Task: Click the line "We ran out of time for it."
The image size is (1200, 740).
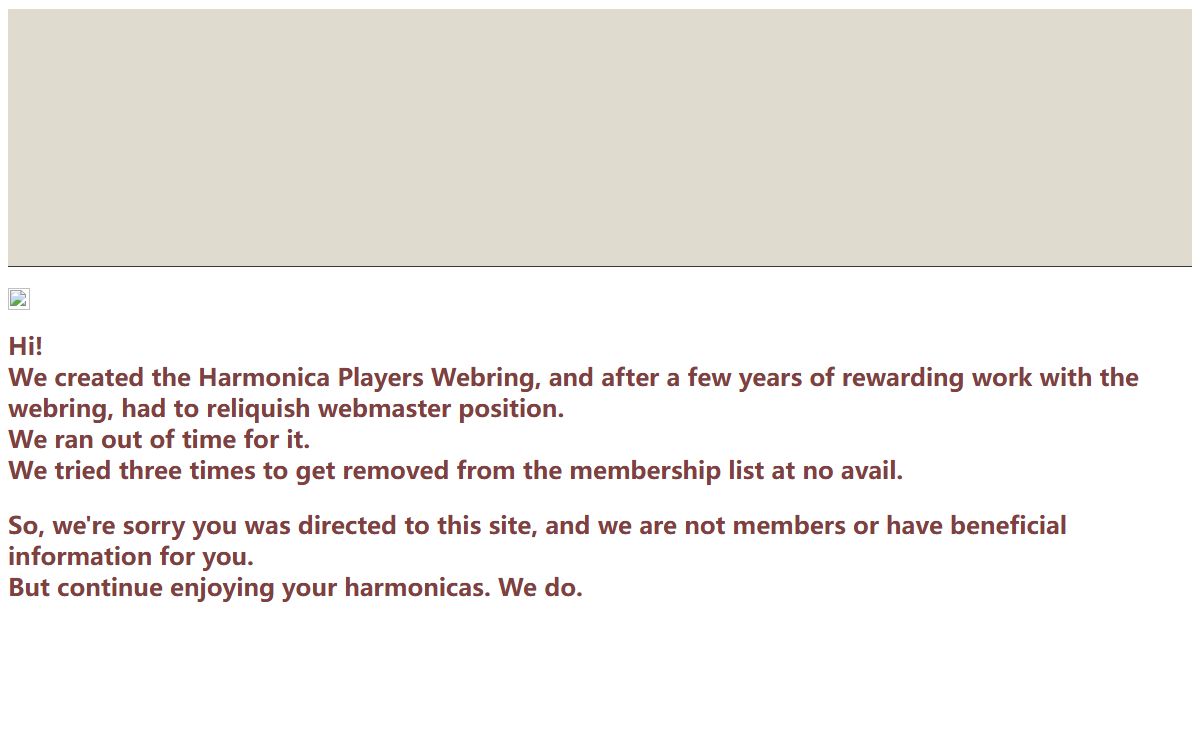Action: (159, 439)
